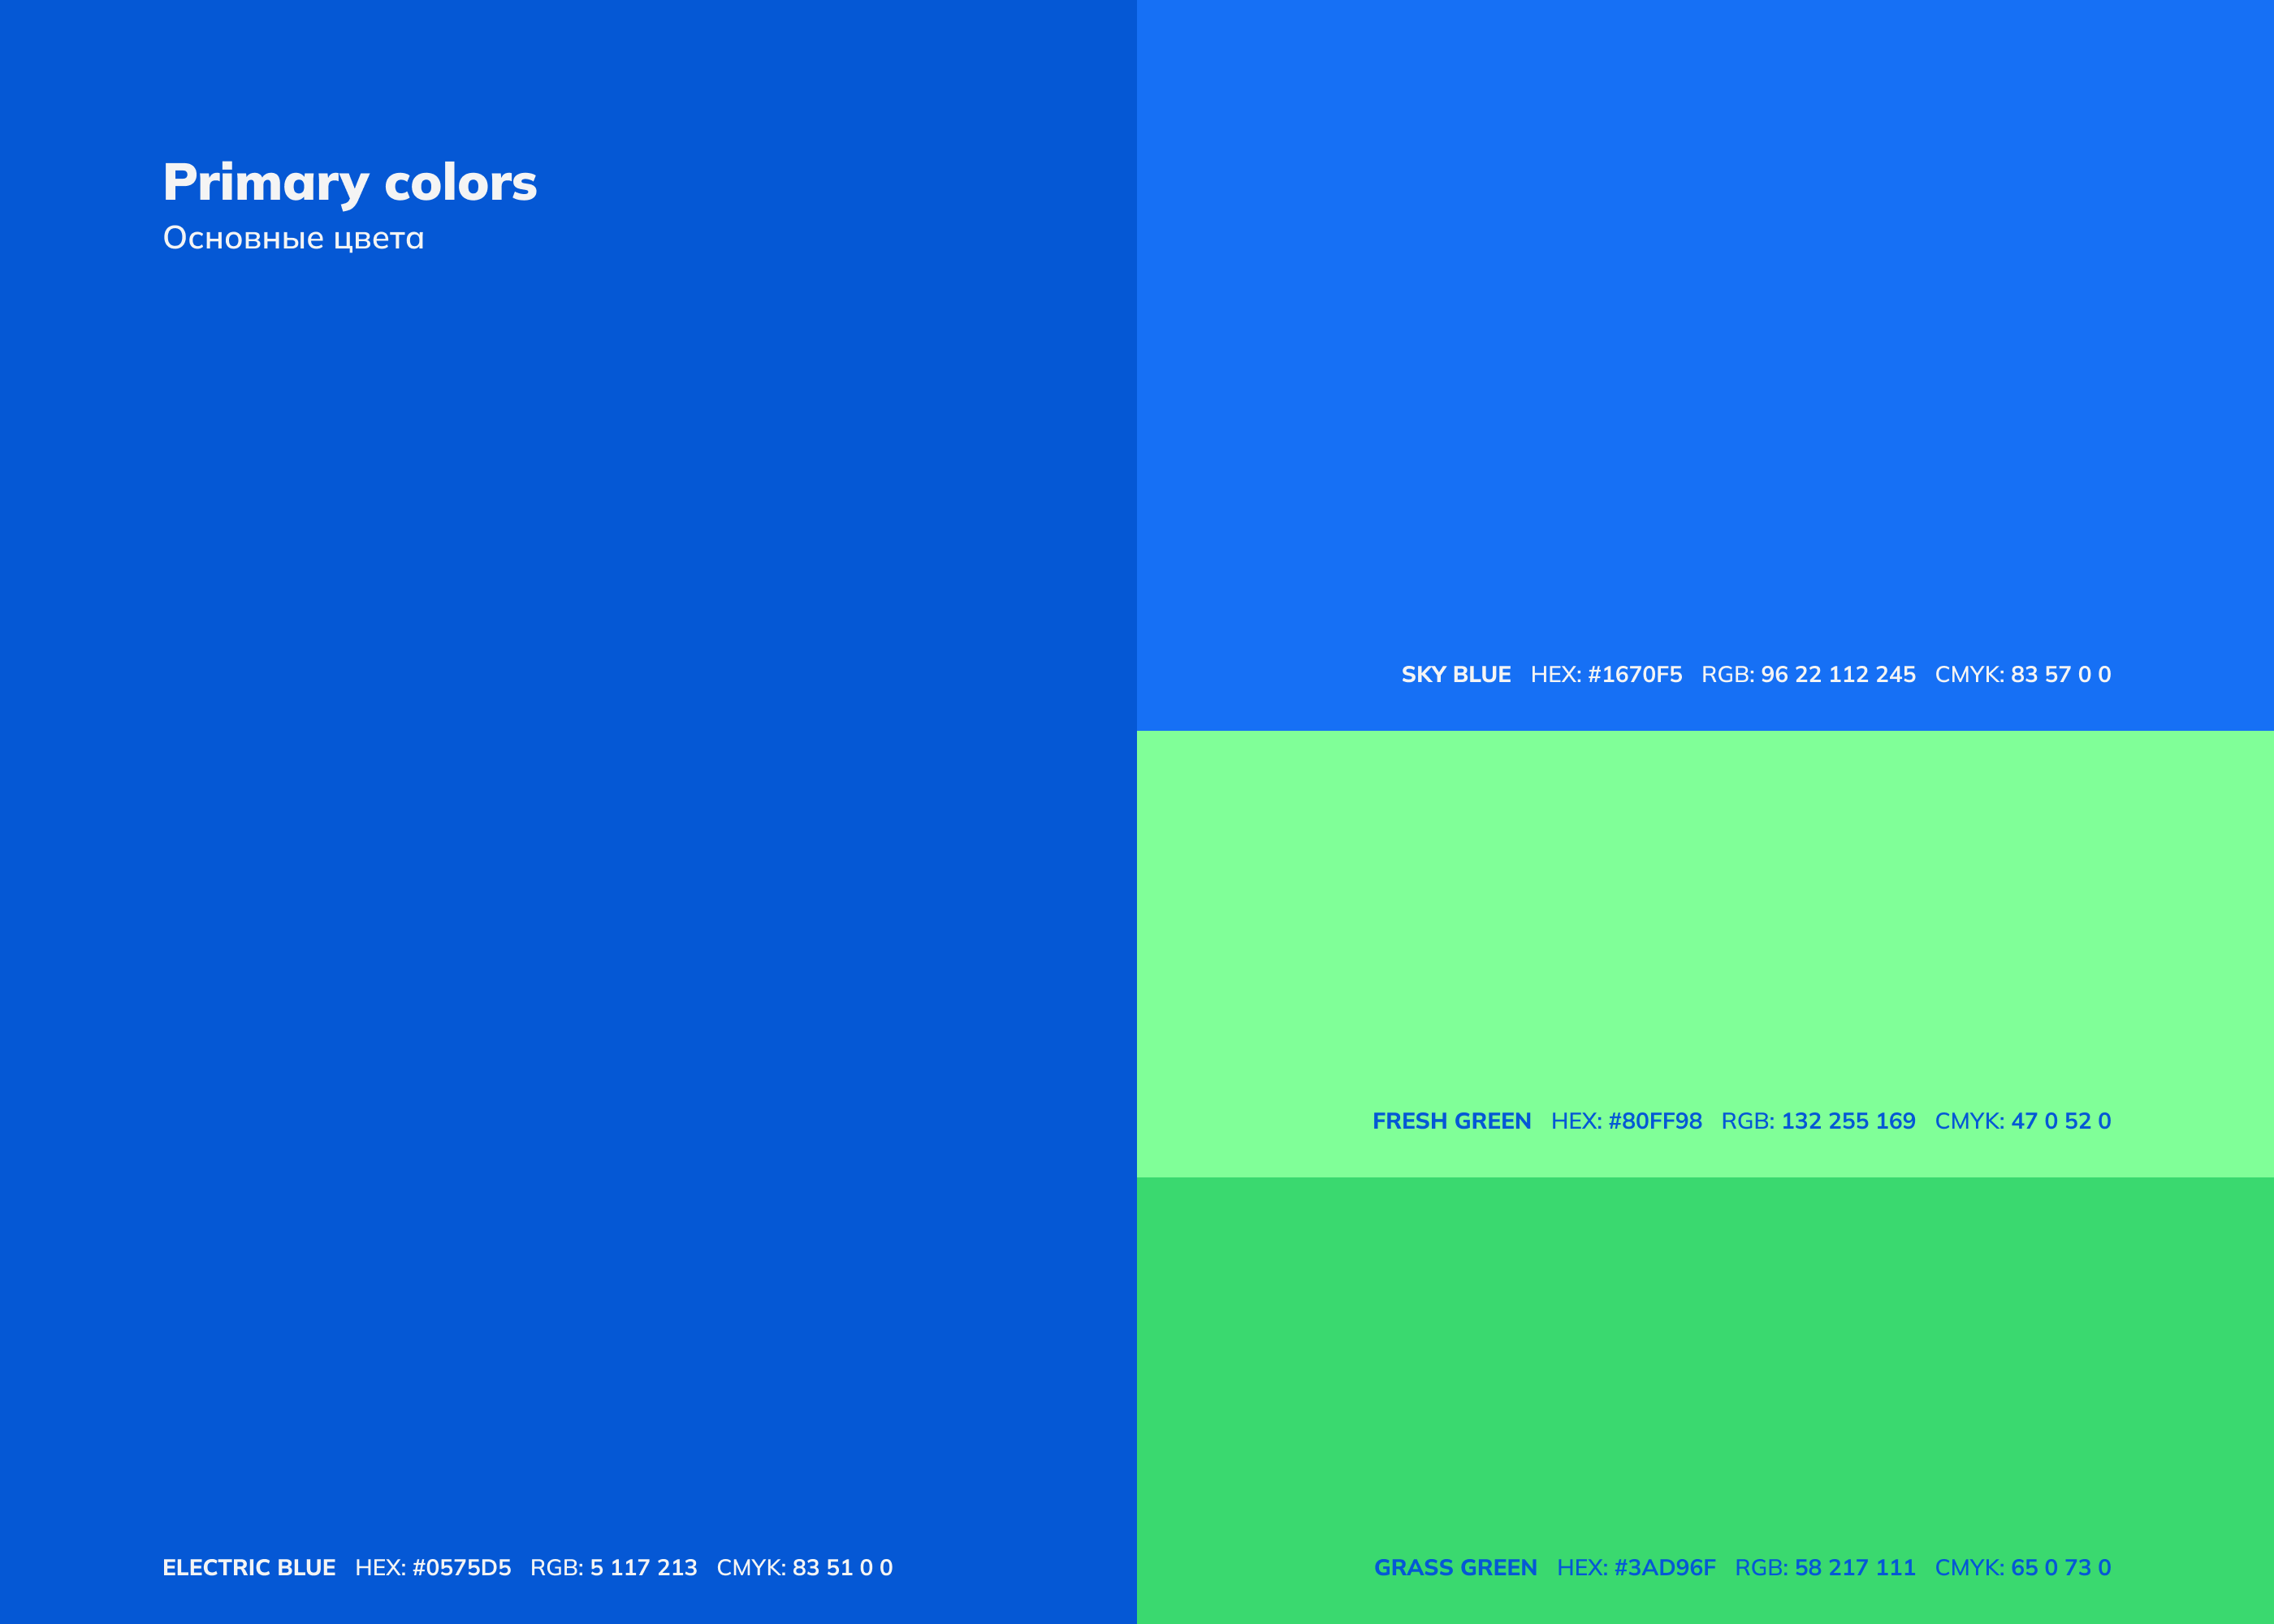Click the FRESH GREEN label

(x=1451, y=1121)
